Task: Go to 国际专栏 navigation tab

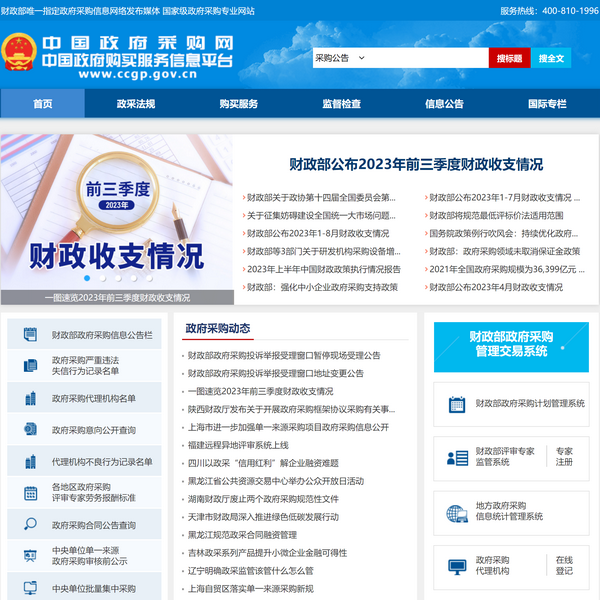Action: (547, 104)
